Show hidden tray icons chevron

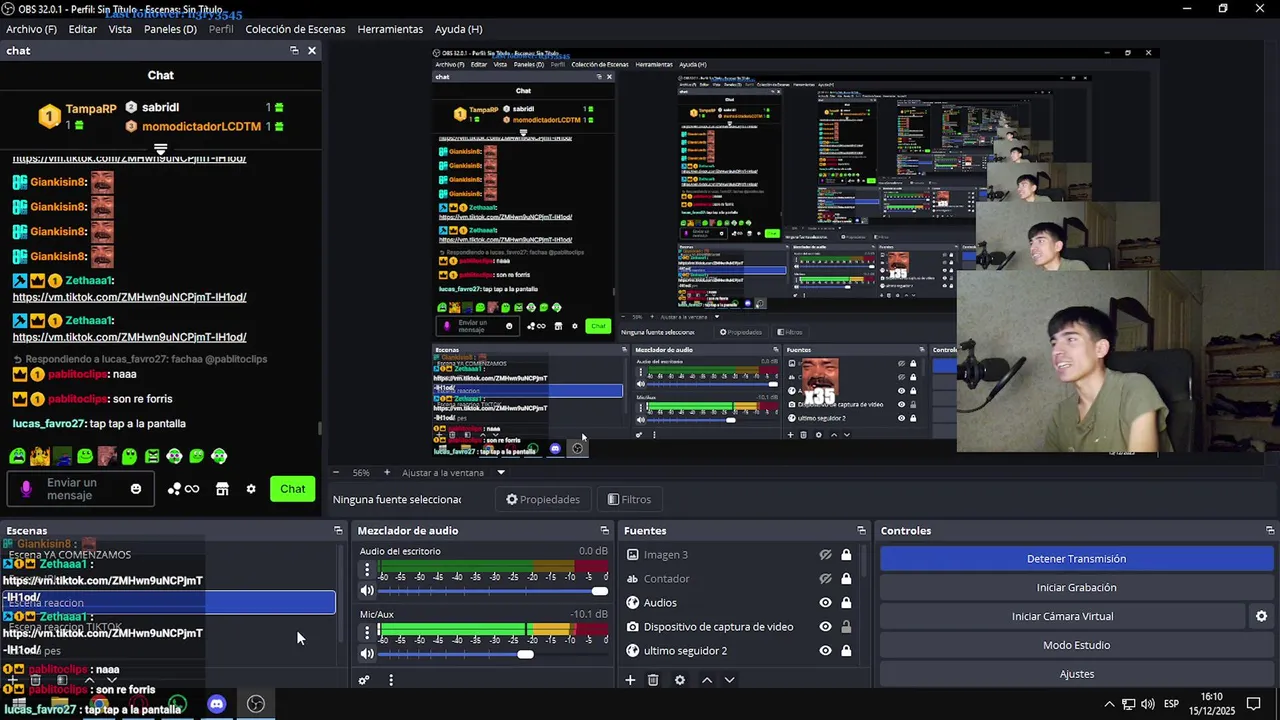point(1109,704)
